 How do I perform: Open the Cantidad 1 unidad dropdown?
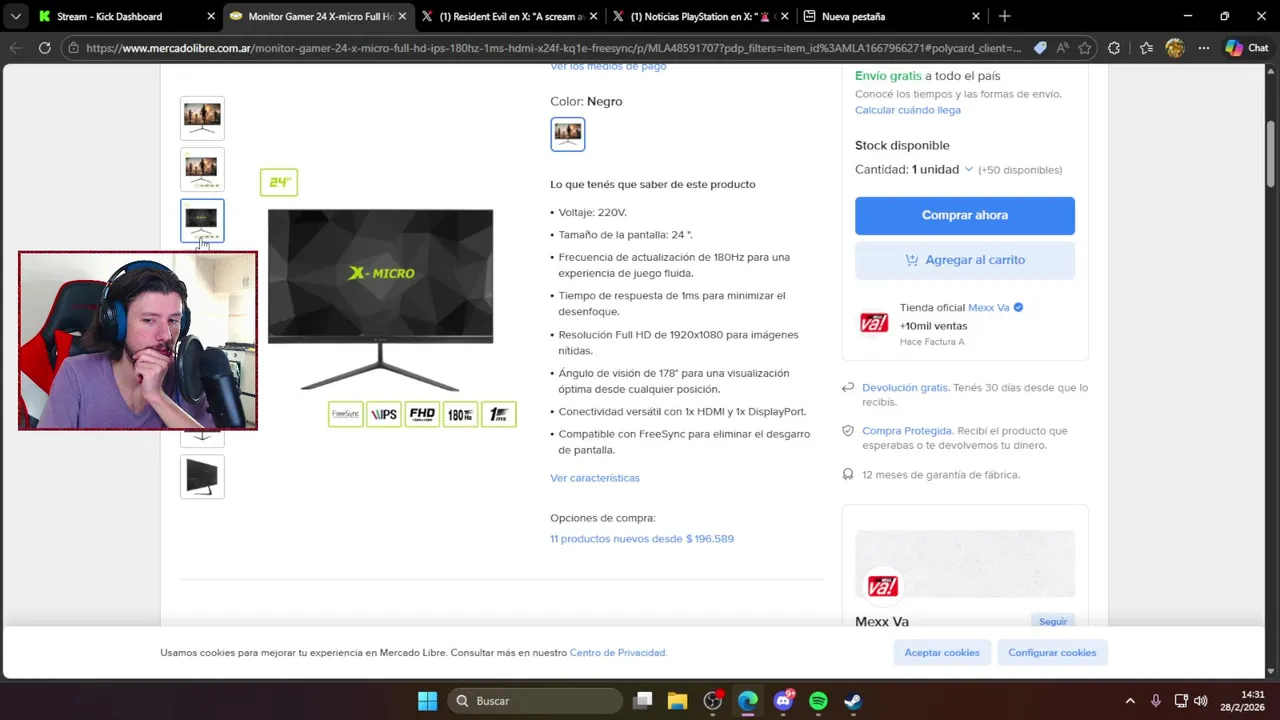pos(913,169)
